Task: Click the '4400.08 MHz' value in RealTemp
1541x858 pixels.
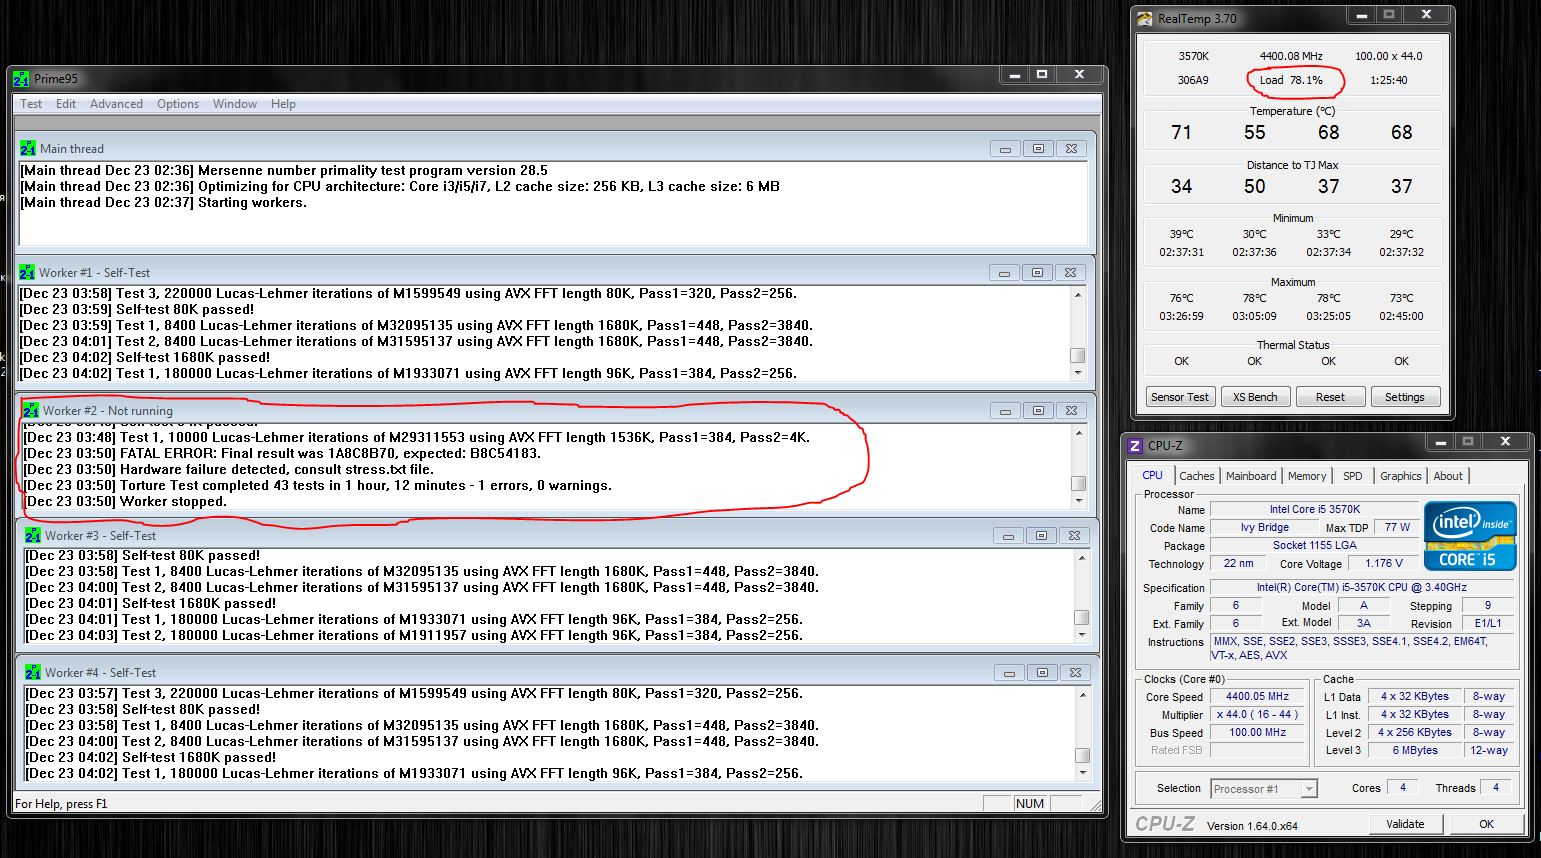Action: [1291, 56]
